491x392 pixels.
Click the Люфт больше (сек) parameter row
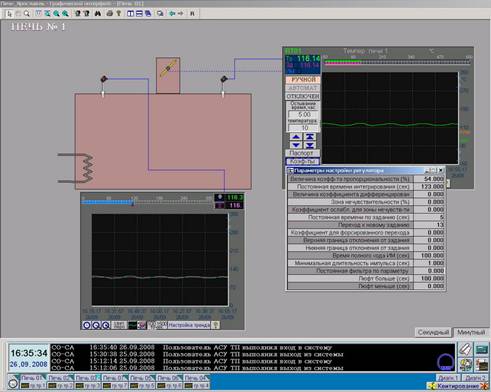click(366, 279)
